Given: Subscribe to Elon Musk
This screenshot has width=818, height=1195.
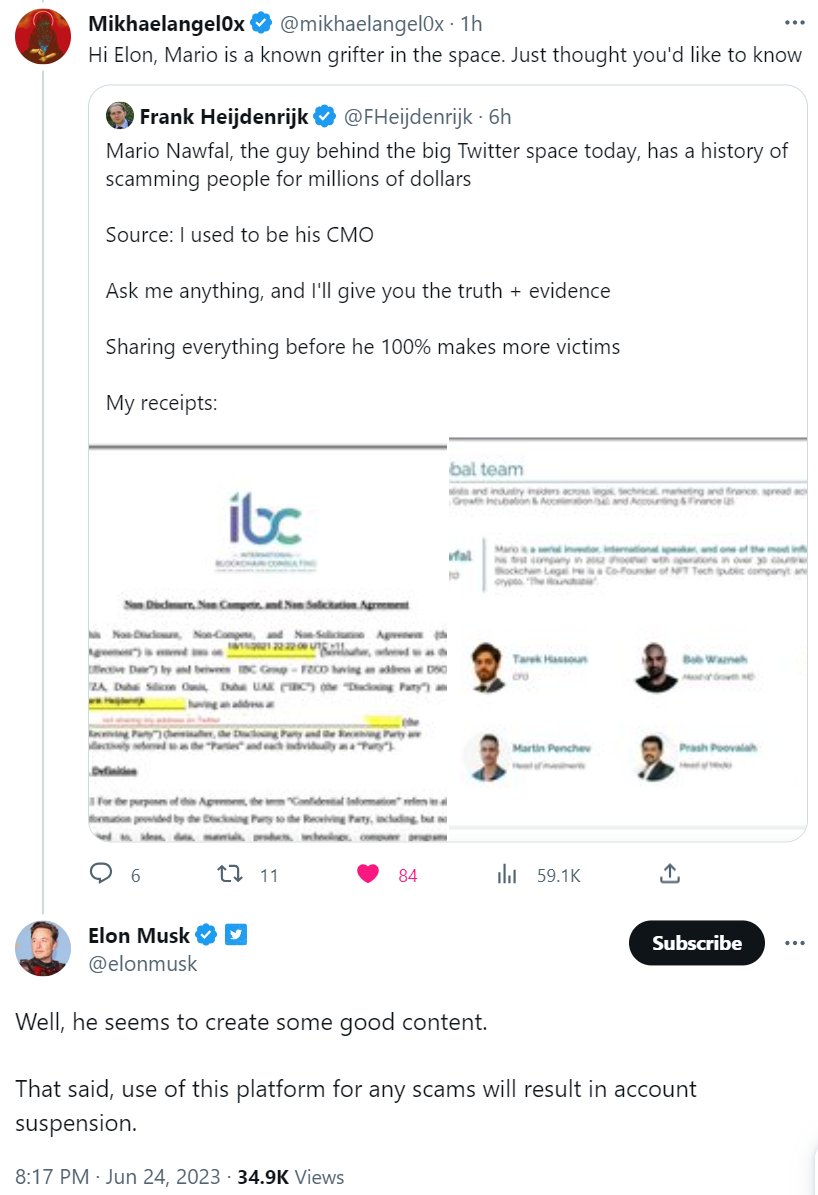Looking at the screenshot, I should [696, 943].
